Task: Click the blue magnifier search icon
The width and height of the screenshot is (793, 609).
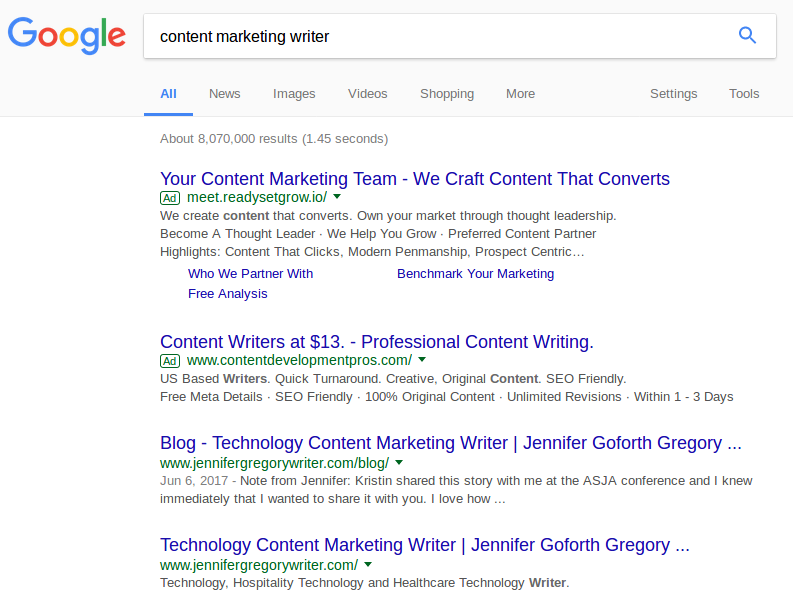Action: [x=747, y=35]
